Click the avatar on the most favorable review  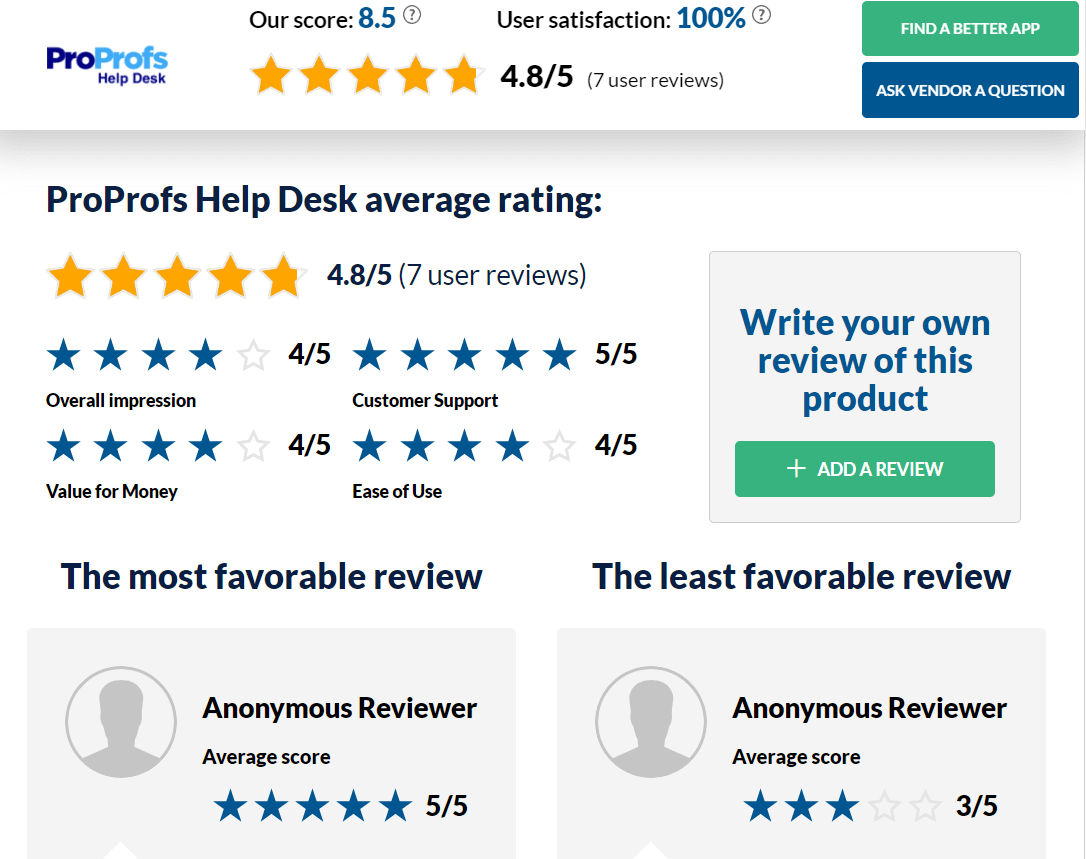(x=121, y=722)
